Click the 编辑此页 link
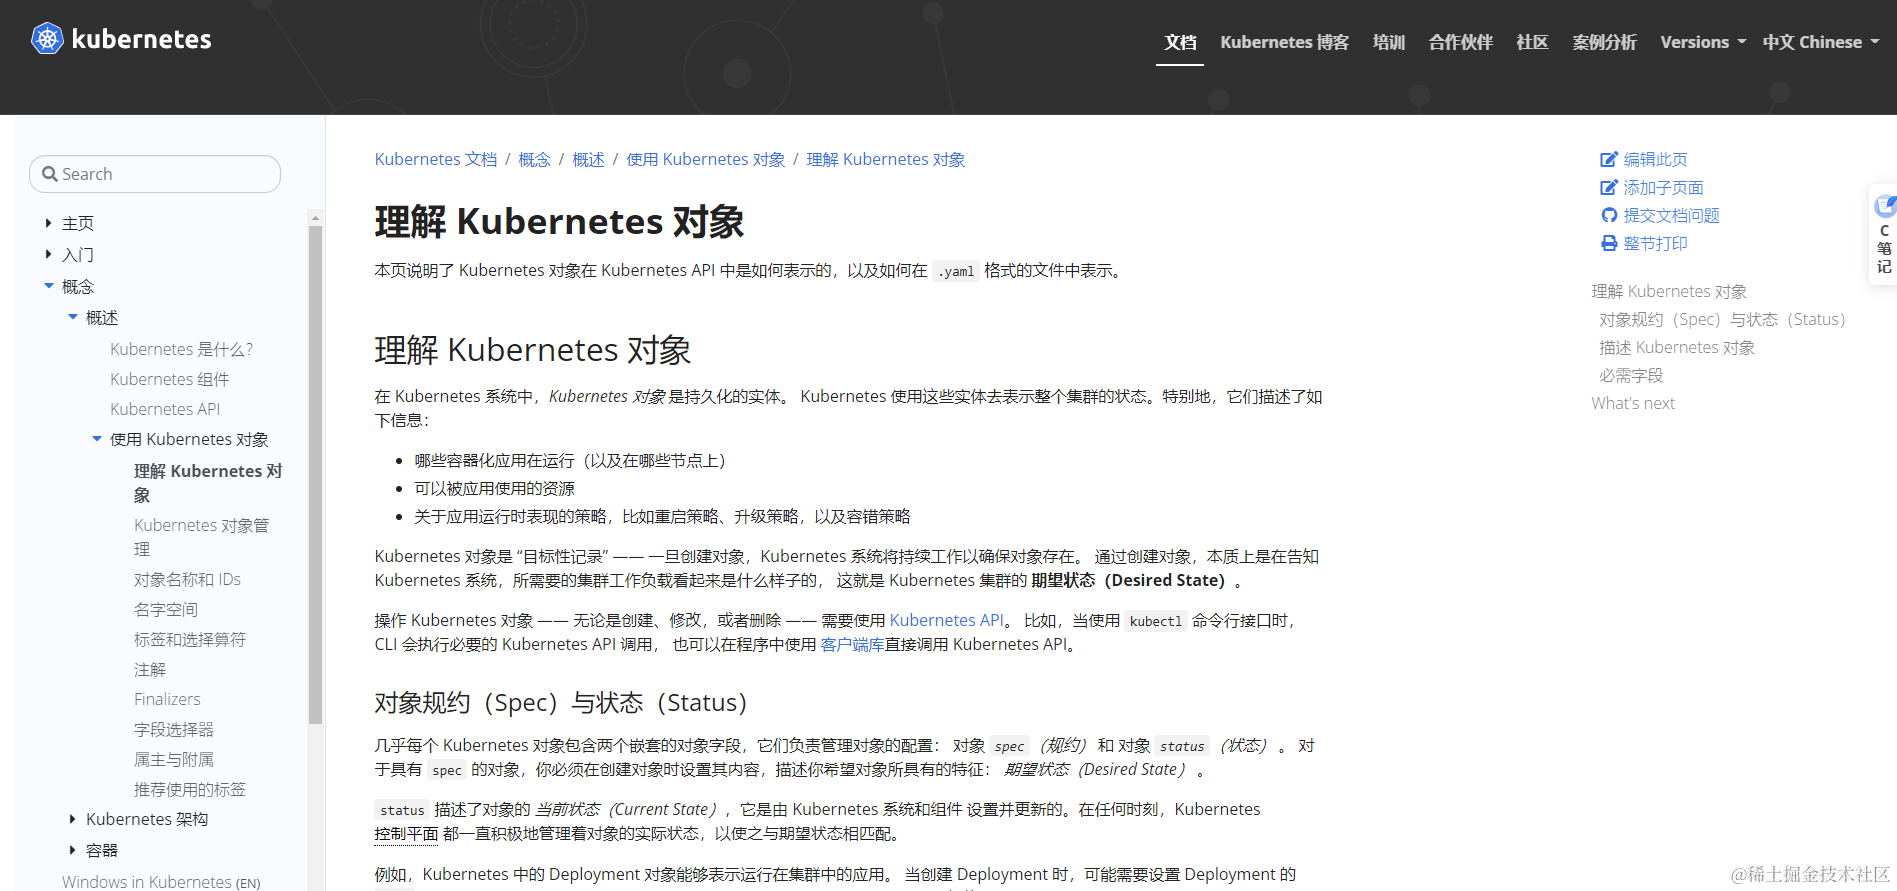1897x891 pixels. pyautogui.click(x=1655, y=159)
